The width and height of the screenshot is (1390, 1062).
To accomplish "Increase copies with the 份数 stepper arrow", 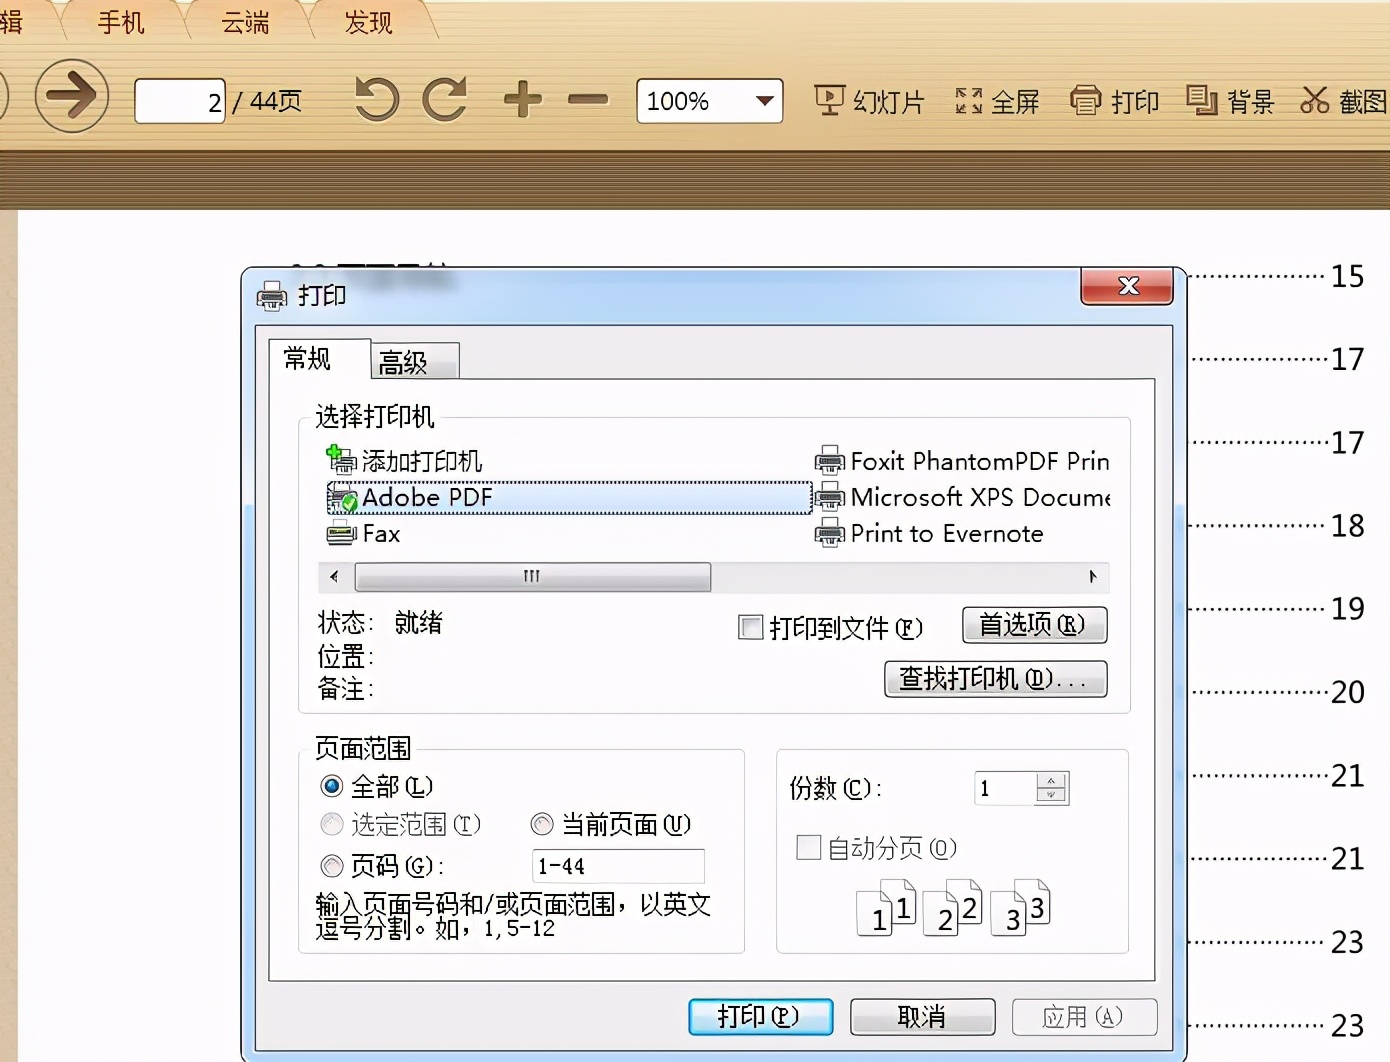I will point(1050,781).
